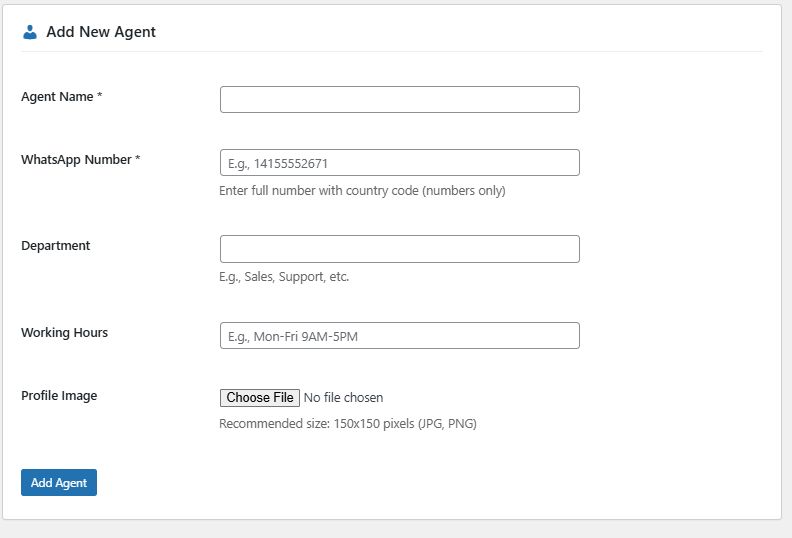Click the Department label

[x=56, y=246]
